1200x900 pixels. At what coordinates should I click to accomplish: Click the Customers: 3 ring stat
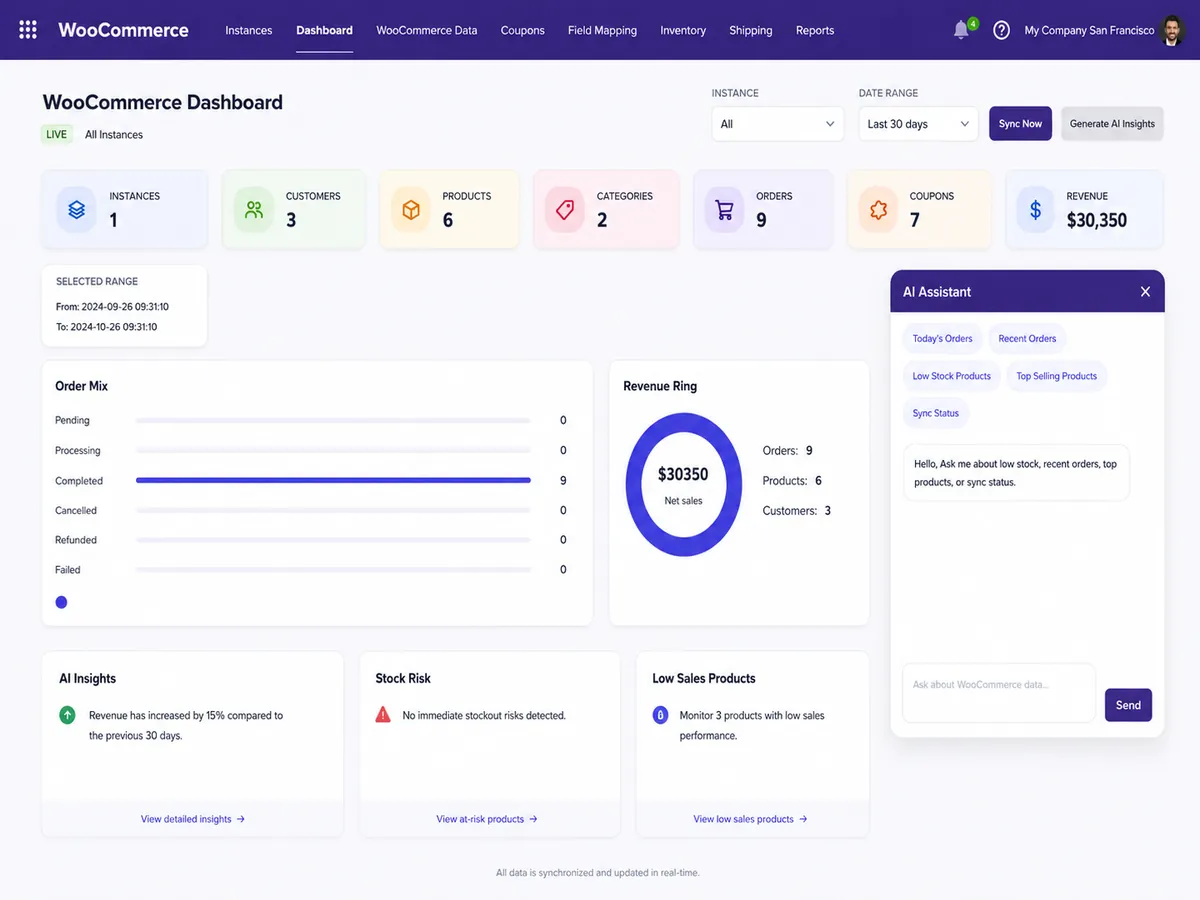point(797,511)
